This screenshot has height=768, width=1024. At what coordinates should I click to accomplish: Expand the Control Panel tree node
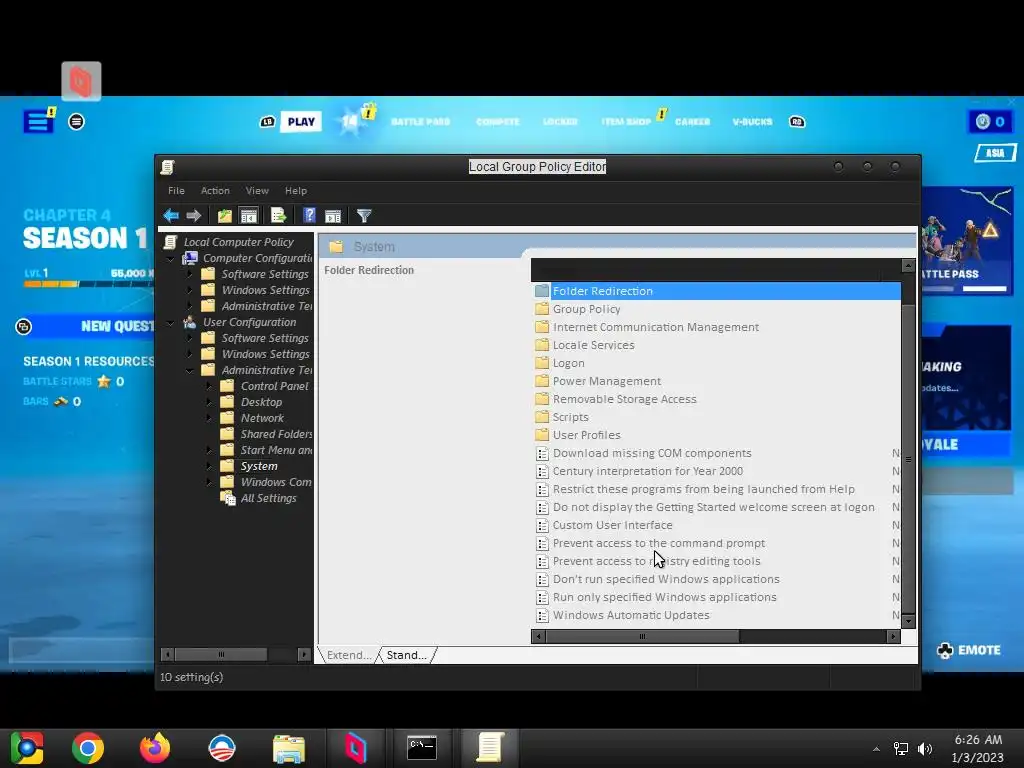209,386
